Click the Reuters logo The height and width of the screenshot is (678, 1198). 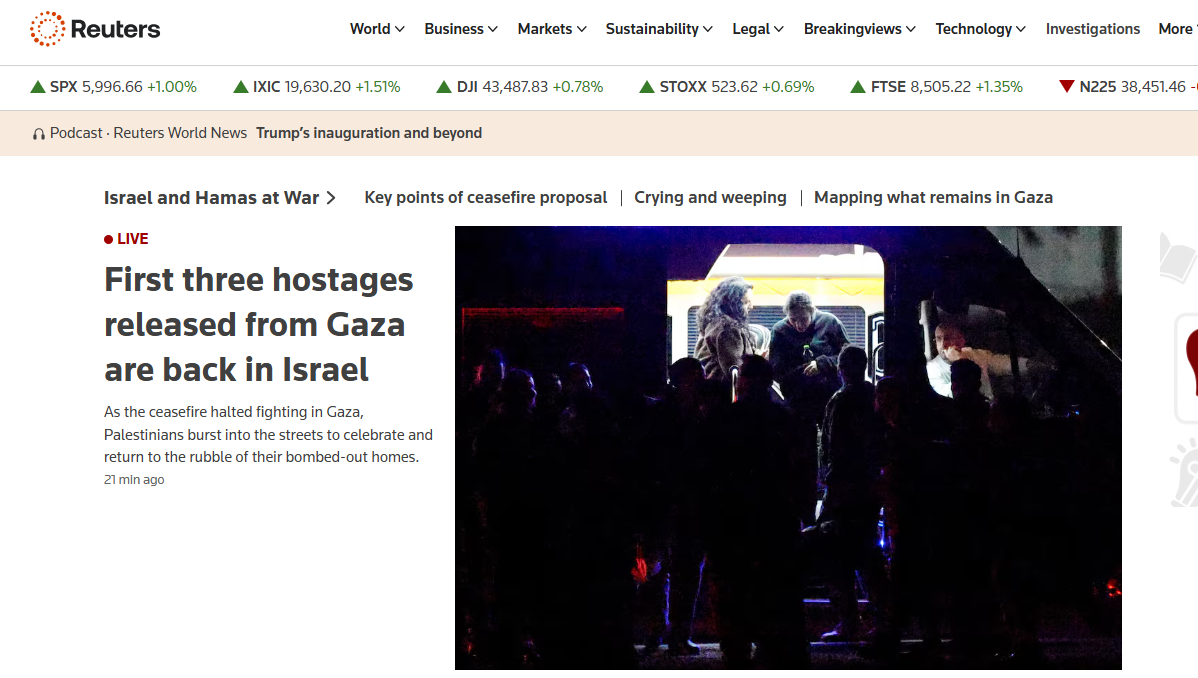(95, 29)
